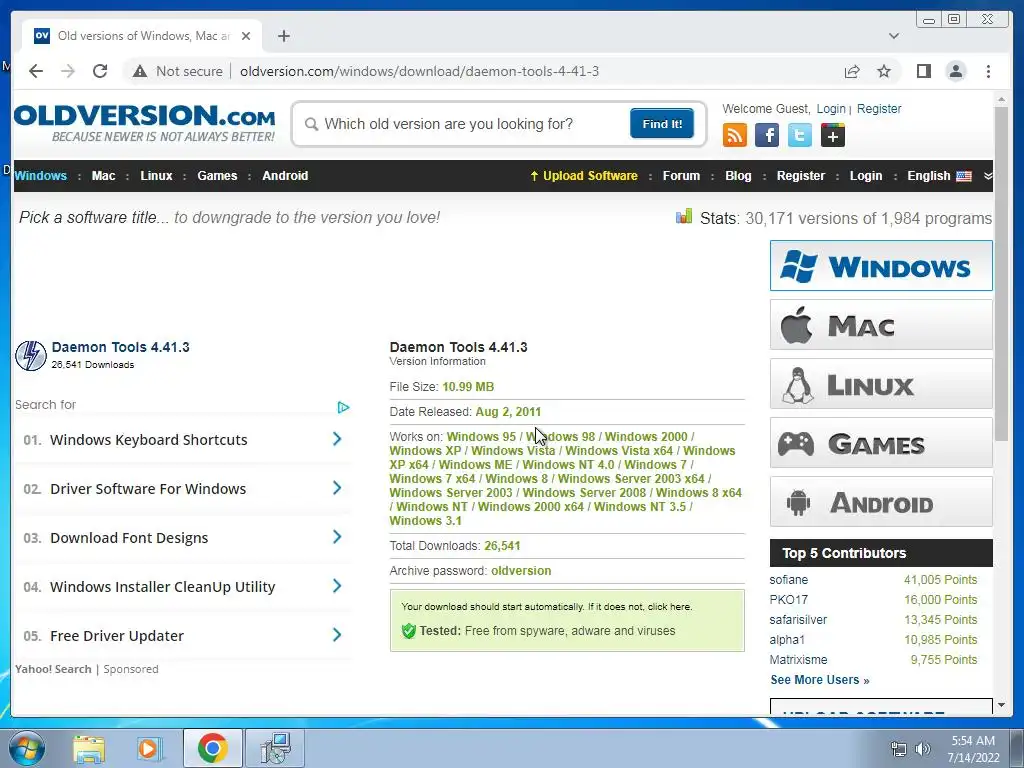The width and height of the screenshot is (1024, 768).
Task: Open the large Mac category banner
Action: (881, 325)
